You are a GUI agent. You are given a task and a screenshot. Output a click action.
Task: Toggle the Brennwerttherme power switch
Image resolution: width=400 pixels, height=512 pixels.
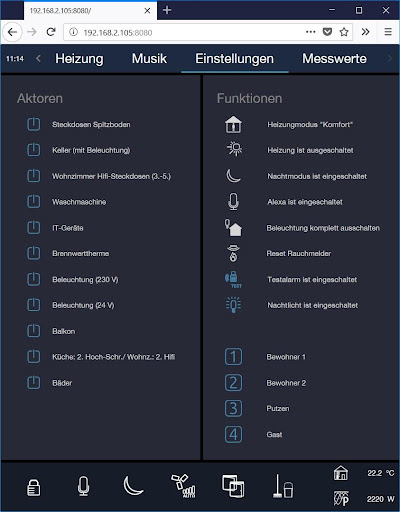[33, 253]
